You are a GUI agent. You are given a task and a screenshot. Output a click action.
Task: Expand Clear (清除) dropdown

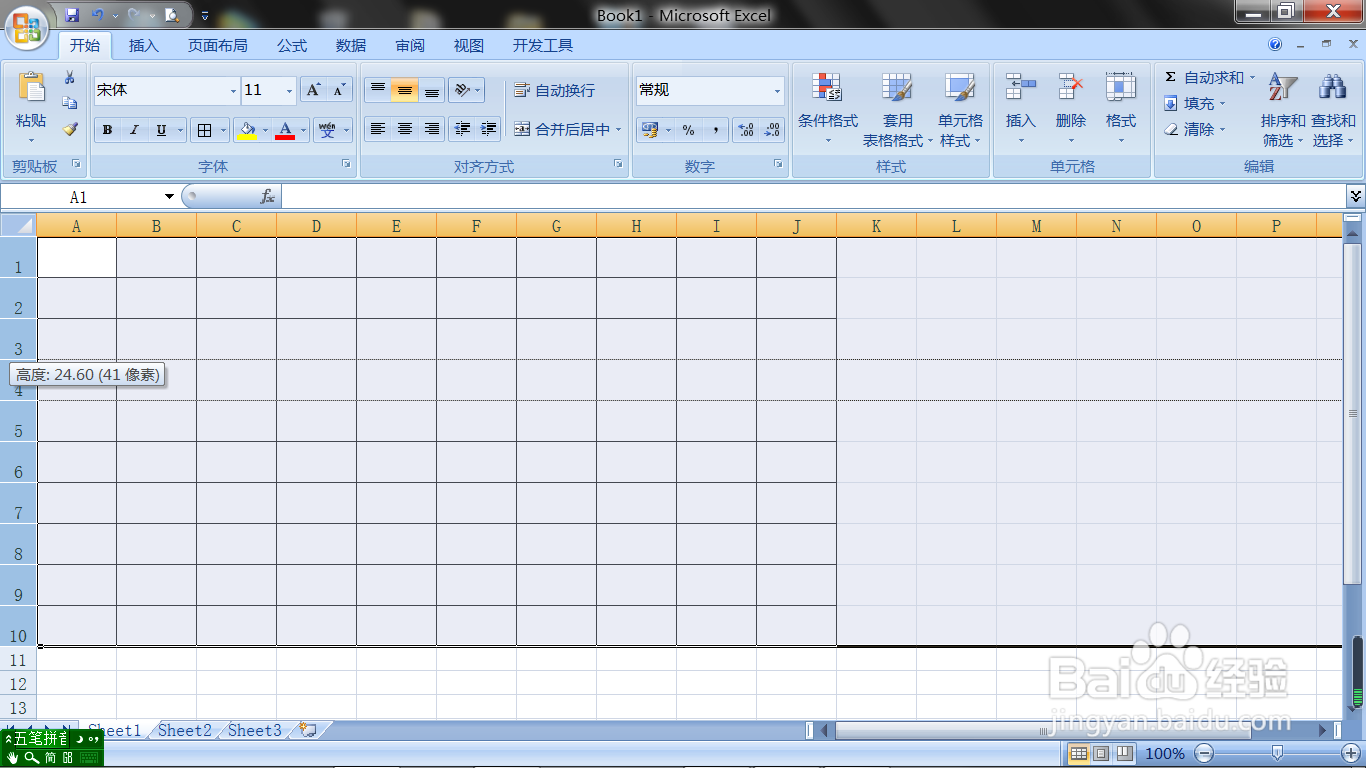click(1222, 129)
